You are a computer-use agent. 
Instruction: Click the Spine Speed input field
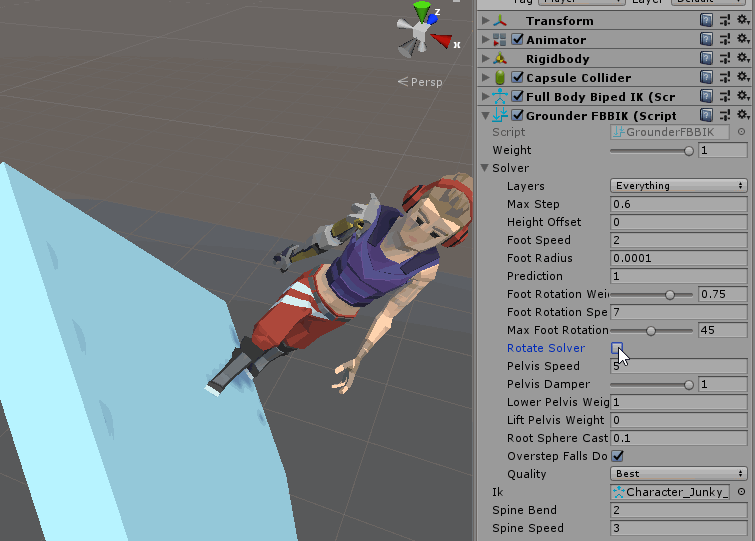click(x=678, y=528)
